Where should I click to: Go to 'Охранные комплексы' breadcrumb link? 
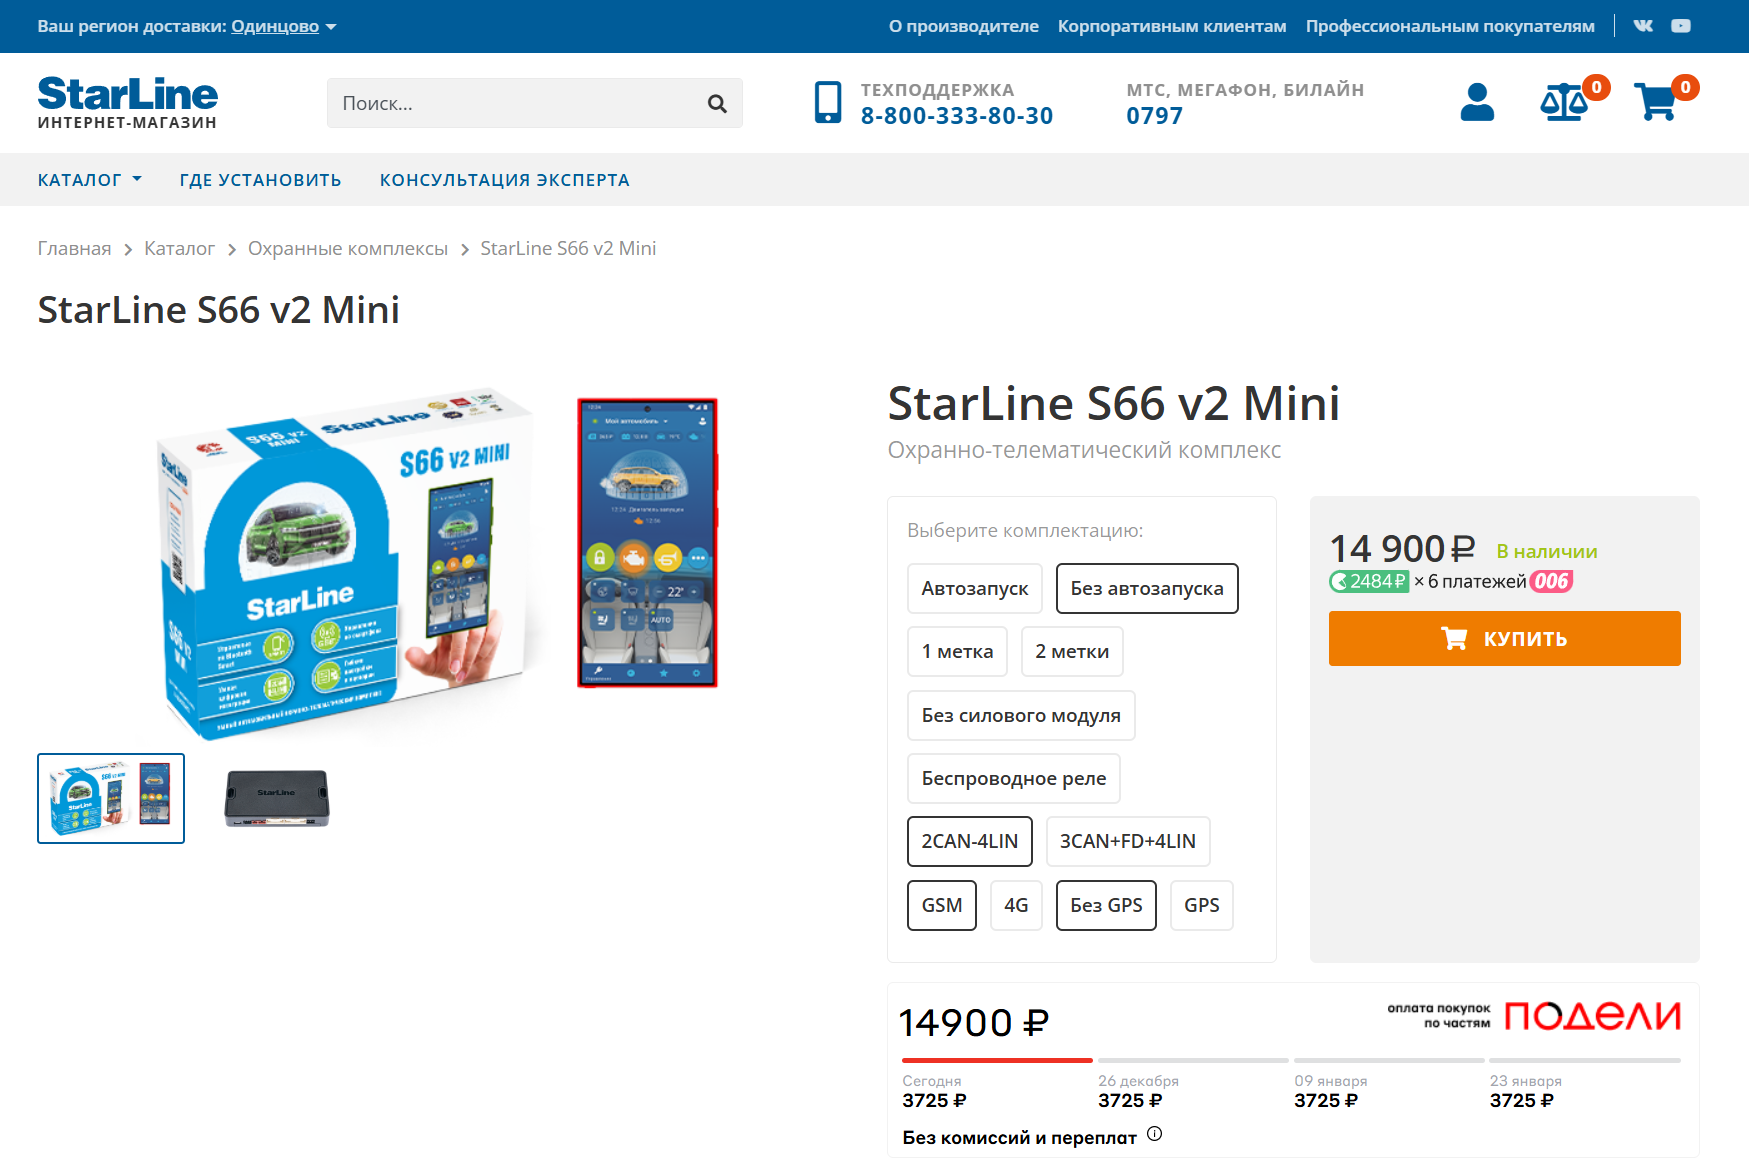(347, 249)
